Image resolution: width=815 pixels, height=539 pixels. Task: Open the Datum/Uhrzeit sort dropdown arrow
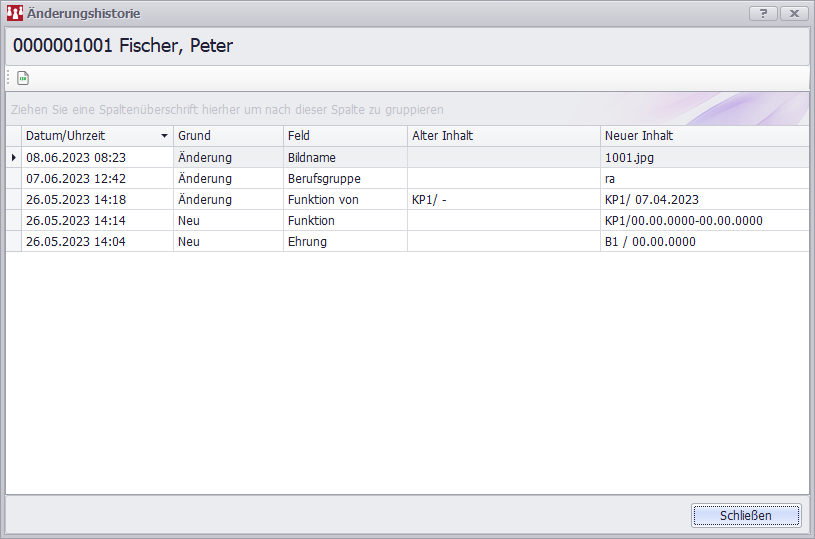coord(164,136)
